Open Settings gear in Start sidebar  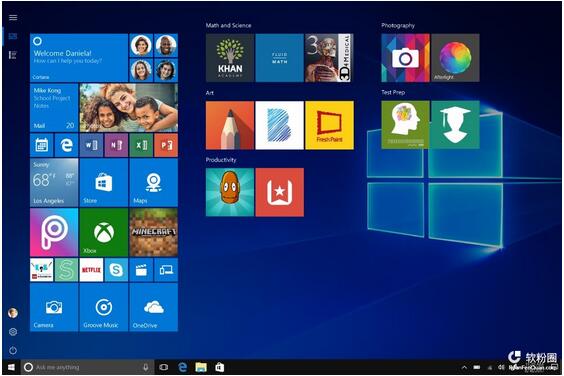click(13, 332)
